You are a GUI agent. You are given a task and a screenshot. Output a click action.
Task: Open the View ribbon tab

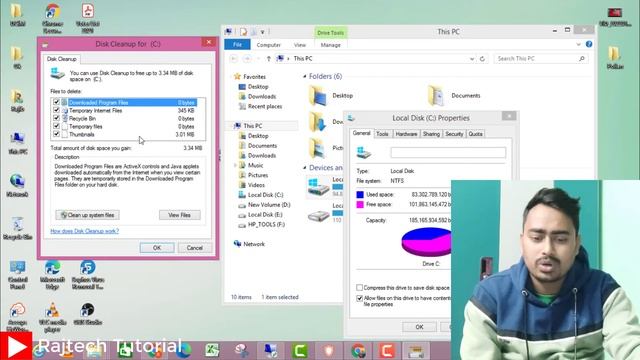click(300, 45)
